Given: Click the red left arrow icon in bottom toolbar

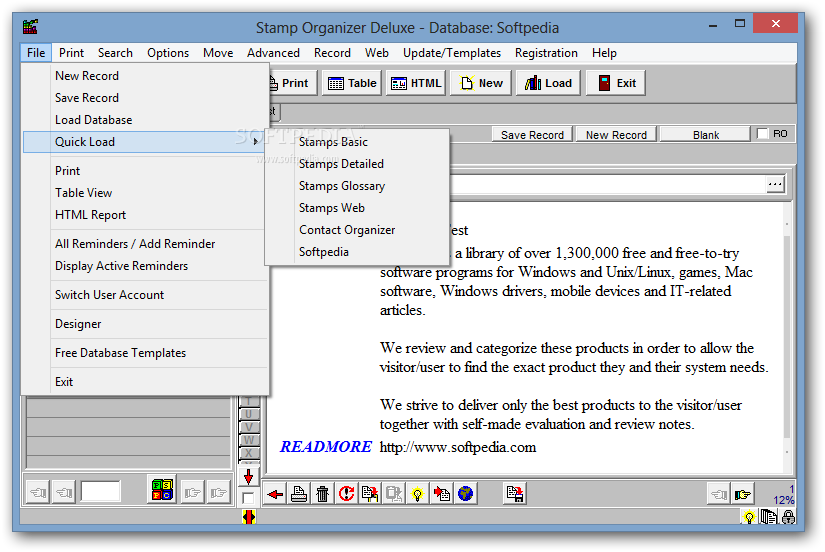Looking at the screenshot, I should [x=275, y=494].
